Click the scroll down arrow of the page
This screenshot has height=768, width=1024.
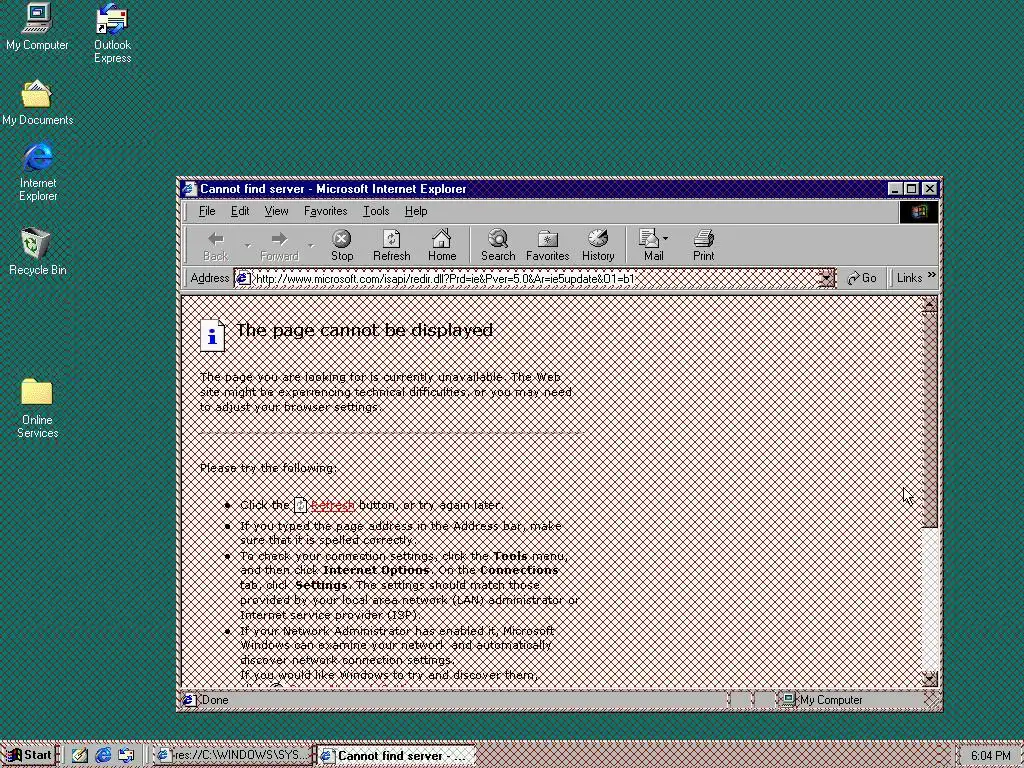pos(929,679)
